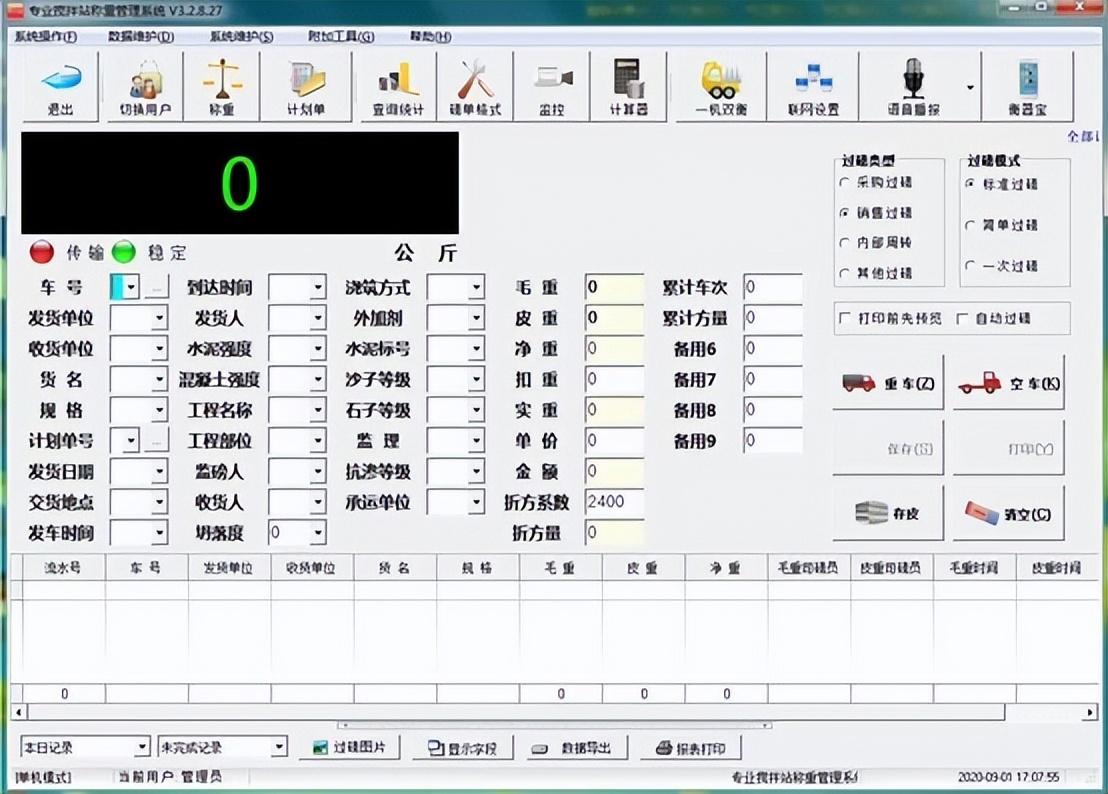The image size is (1108, 794).
Task: Click the 净重 column header in table
Action: click(x=726, y=567)
